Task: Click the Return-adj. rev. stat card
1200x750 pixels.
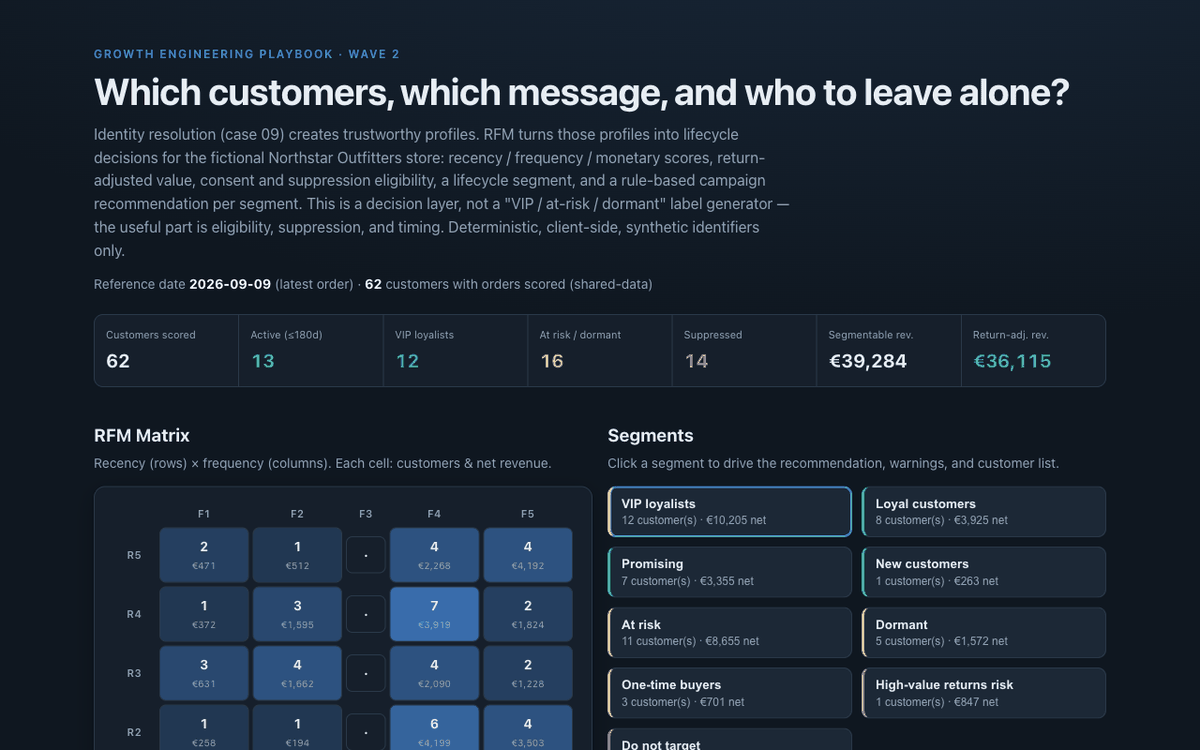Action: 1033,351
